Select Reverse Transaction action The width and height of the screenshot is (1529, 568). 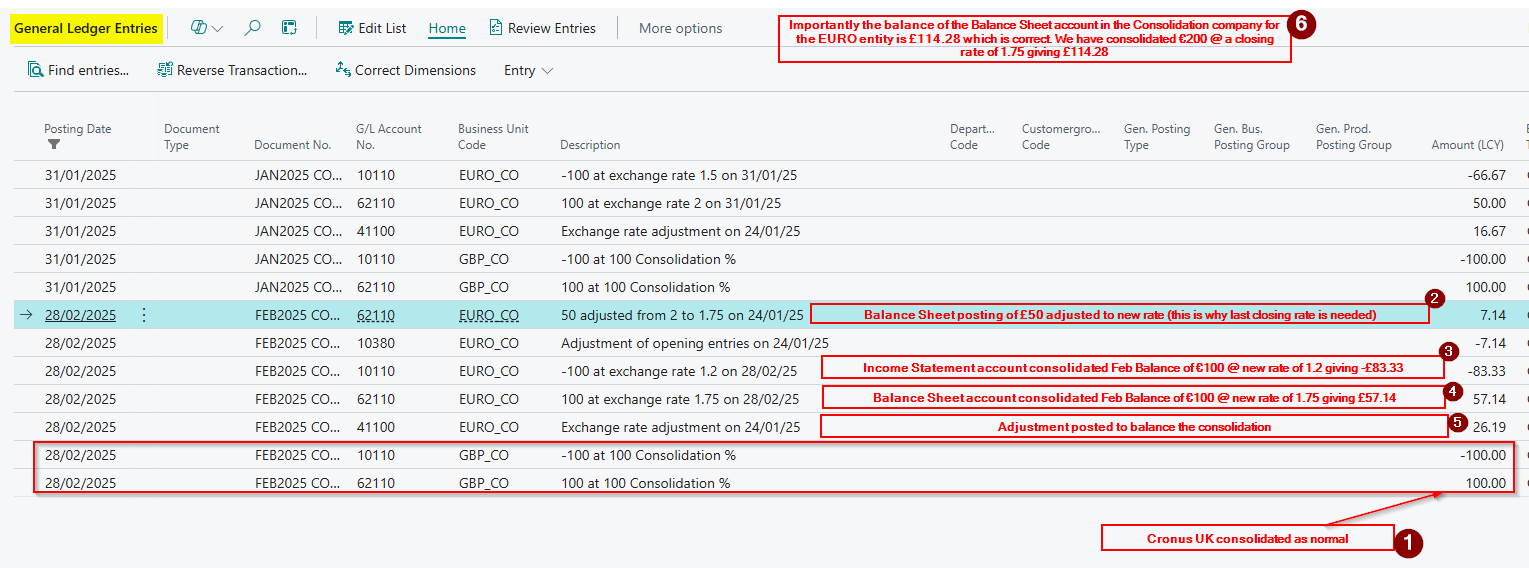coord(232,70)
